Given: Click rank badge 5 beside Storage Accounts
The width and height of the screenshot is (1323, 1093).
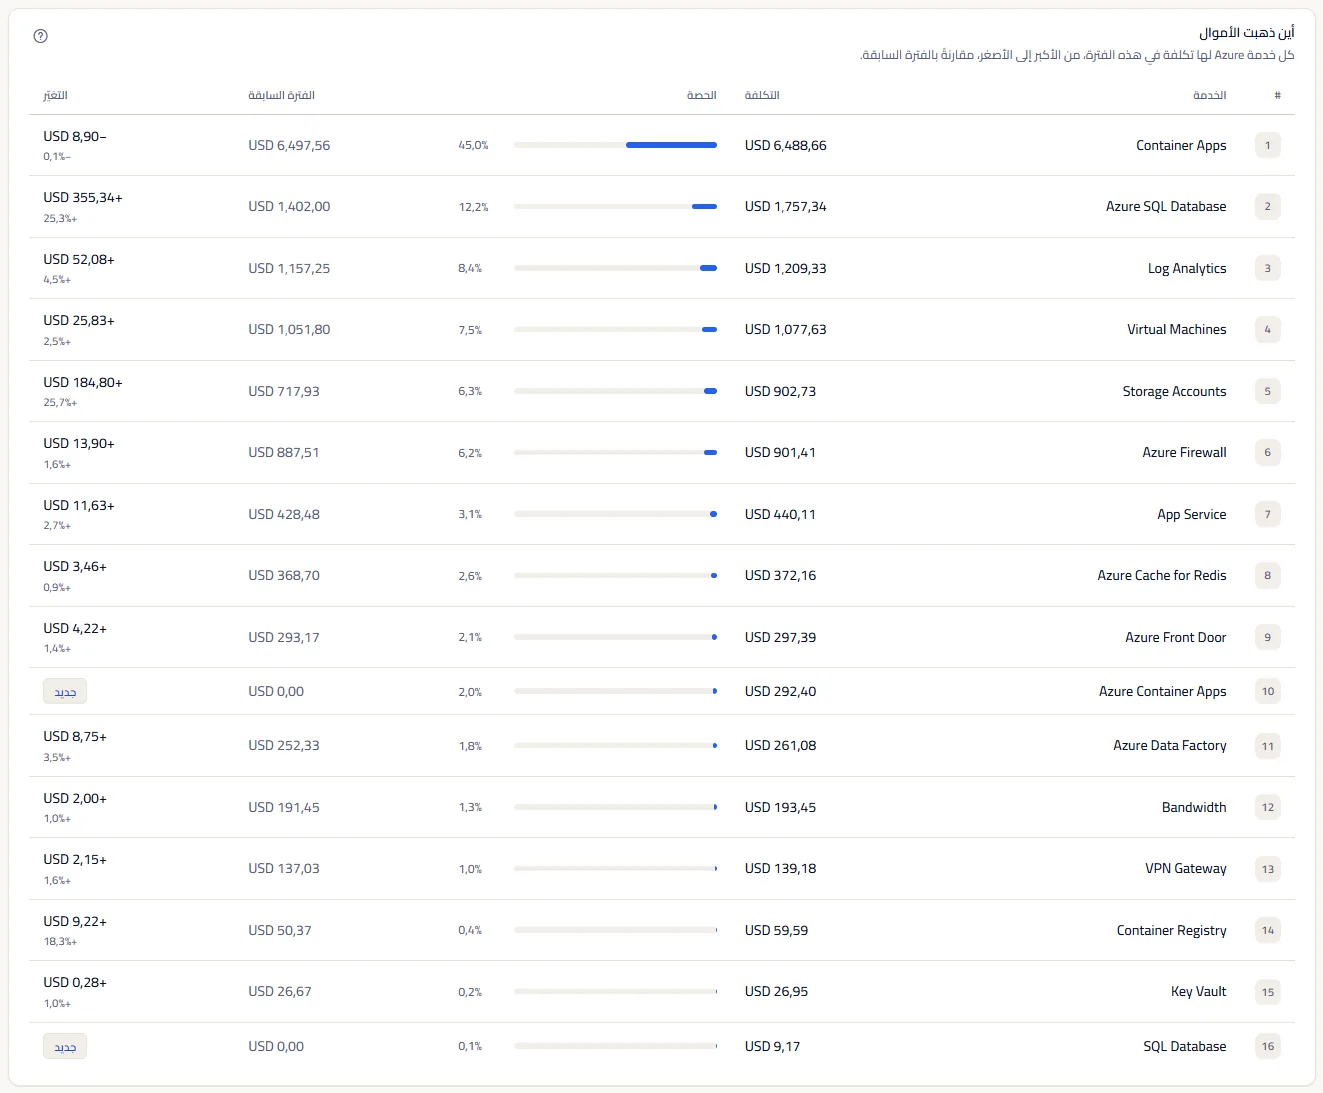Looking at the screenshot, I should 1267,391.
